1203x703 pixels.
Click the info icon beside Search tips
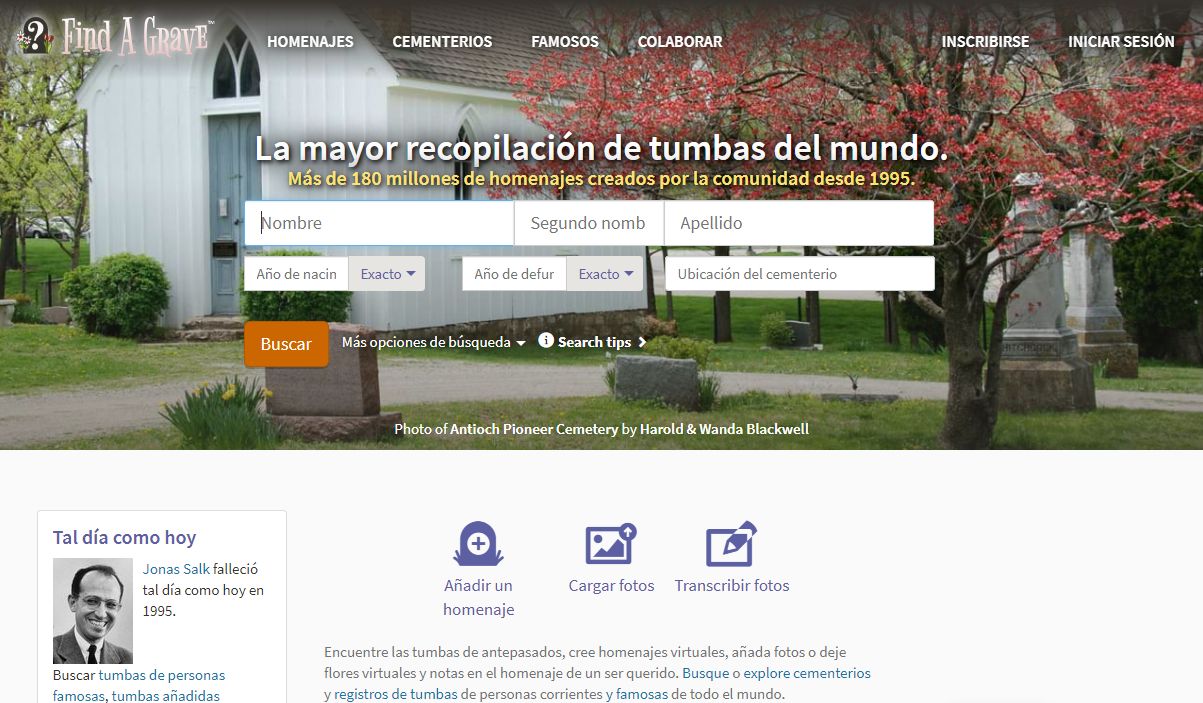tap(546, 340)
